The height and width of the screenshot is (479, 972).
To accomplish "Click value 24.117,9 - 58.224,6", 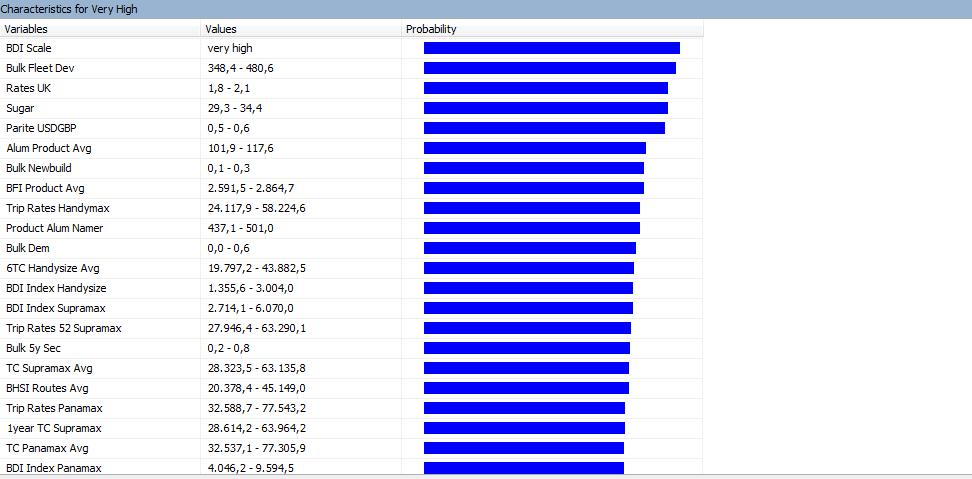I will 256,208.
